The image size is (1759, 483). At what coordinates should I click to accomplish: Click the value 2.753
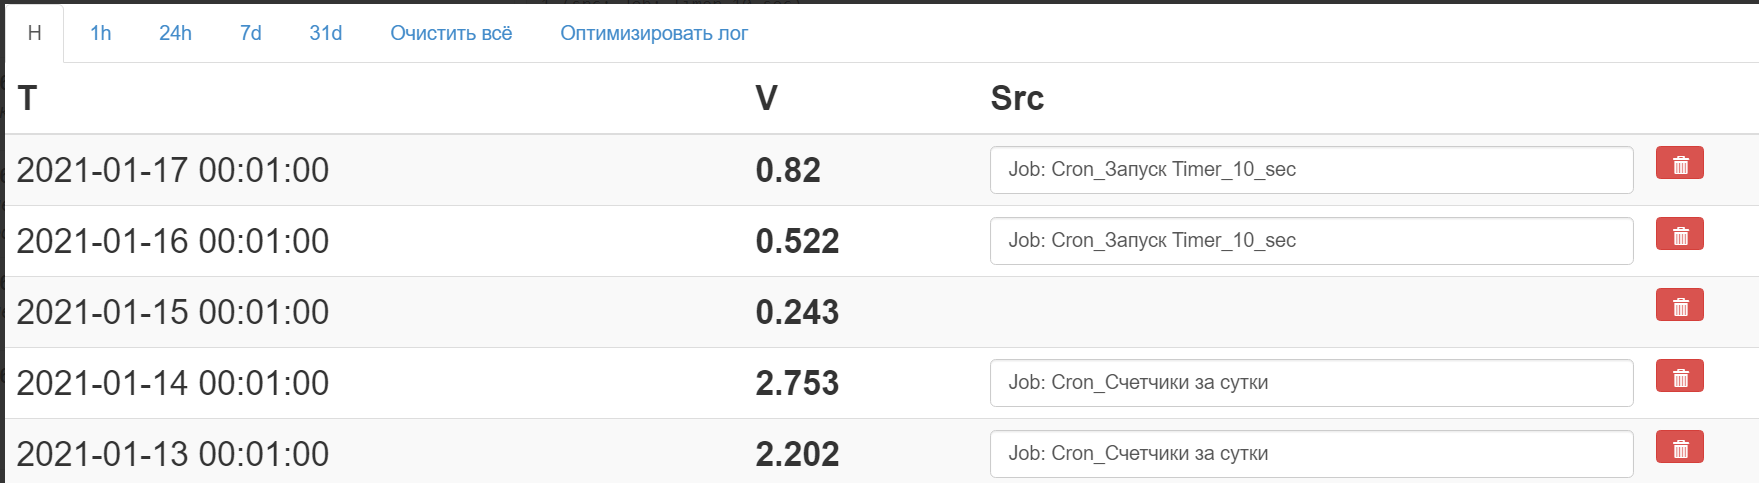(x=797, y=383)
